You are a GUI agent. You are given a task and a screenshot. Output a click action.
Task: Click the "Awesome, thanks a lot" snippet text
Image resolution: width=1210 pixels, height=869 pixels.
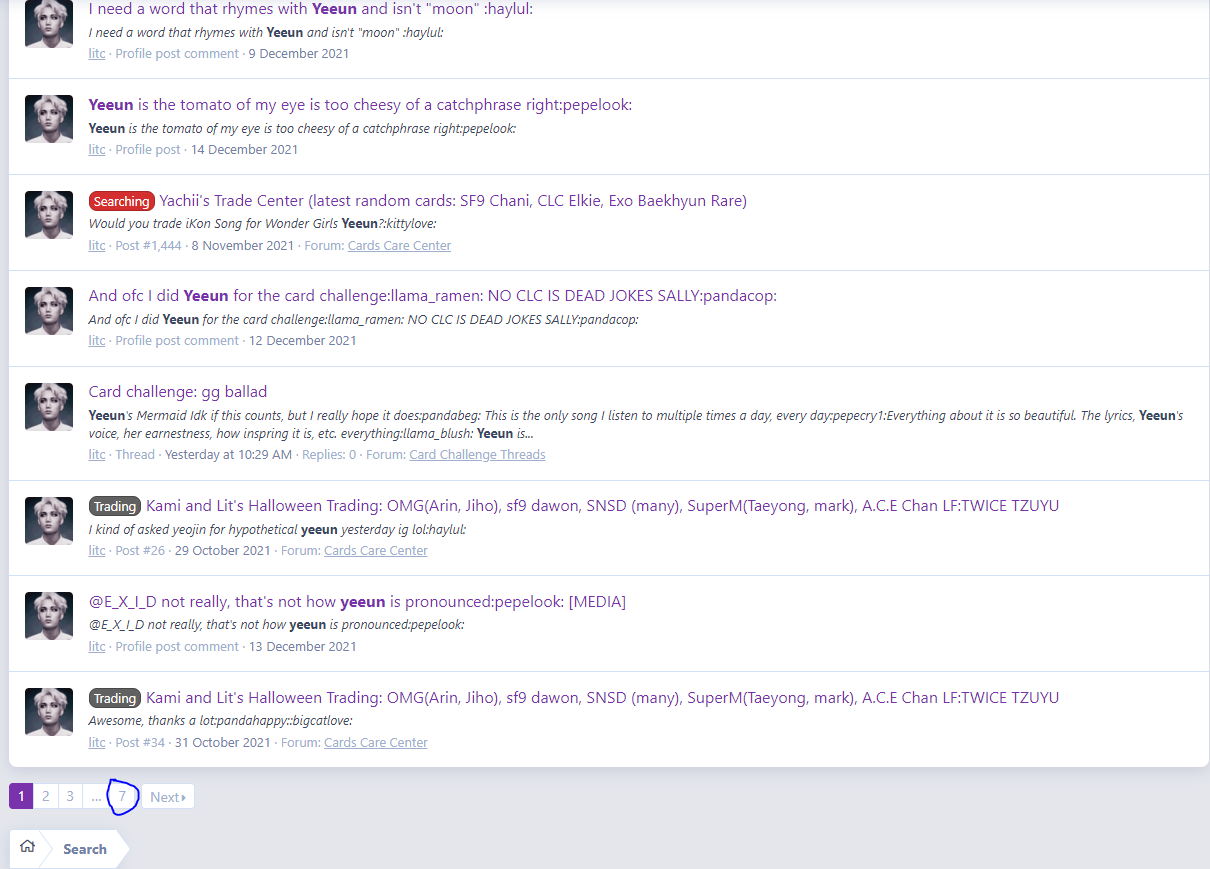click(221, 721)
